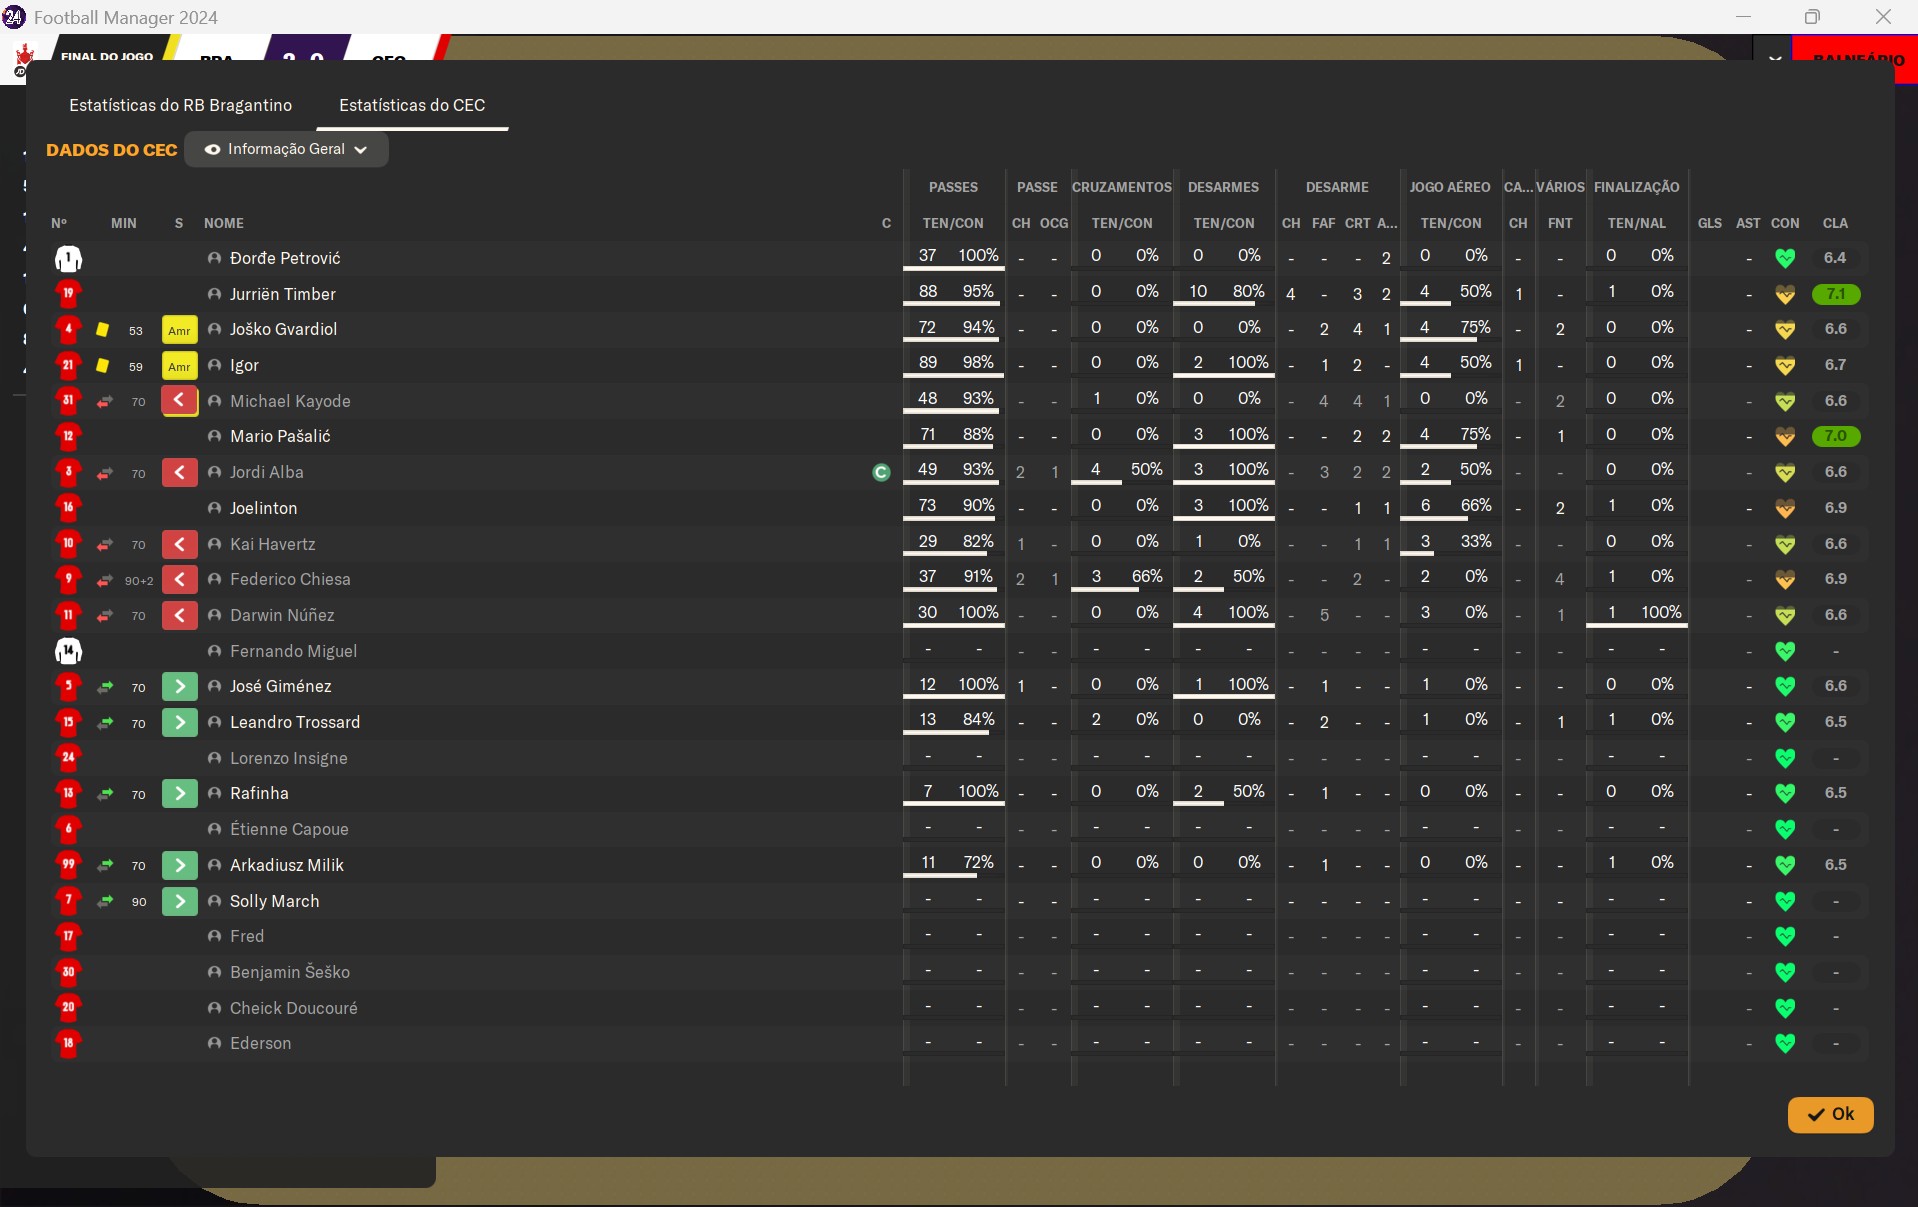Click the JOGO AÉREO column group header
1918x1207 pixels.
[1450, 187]
